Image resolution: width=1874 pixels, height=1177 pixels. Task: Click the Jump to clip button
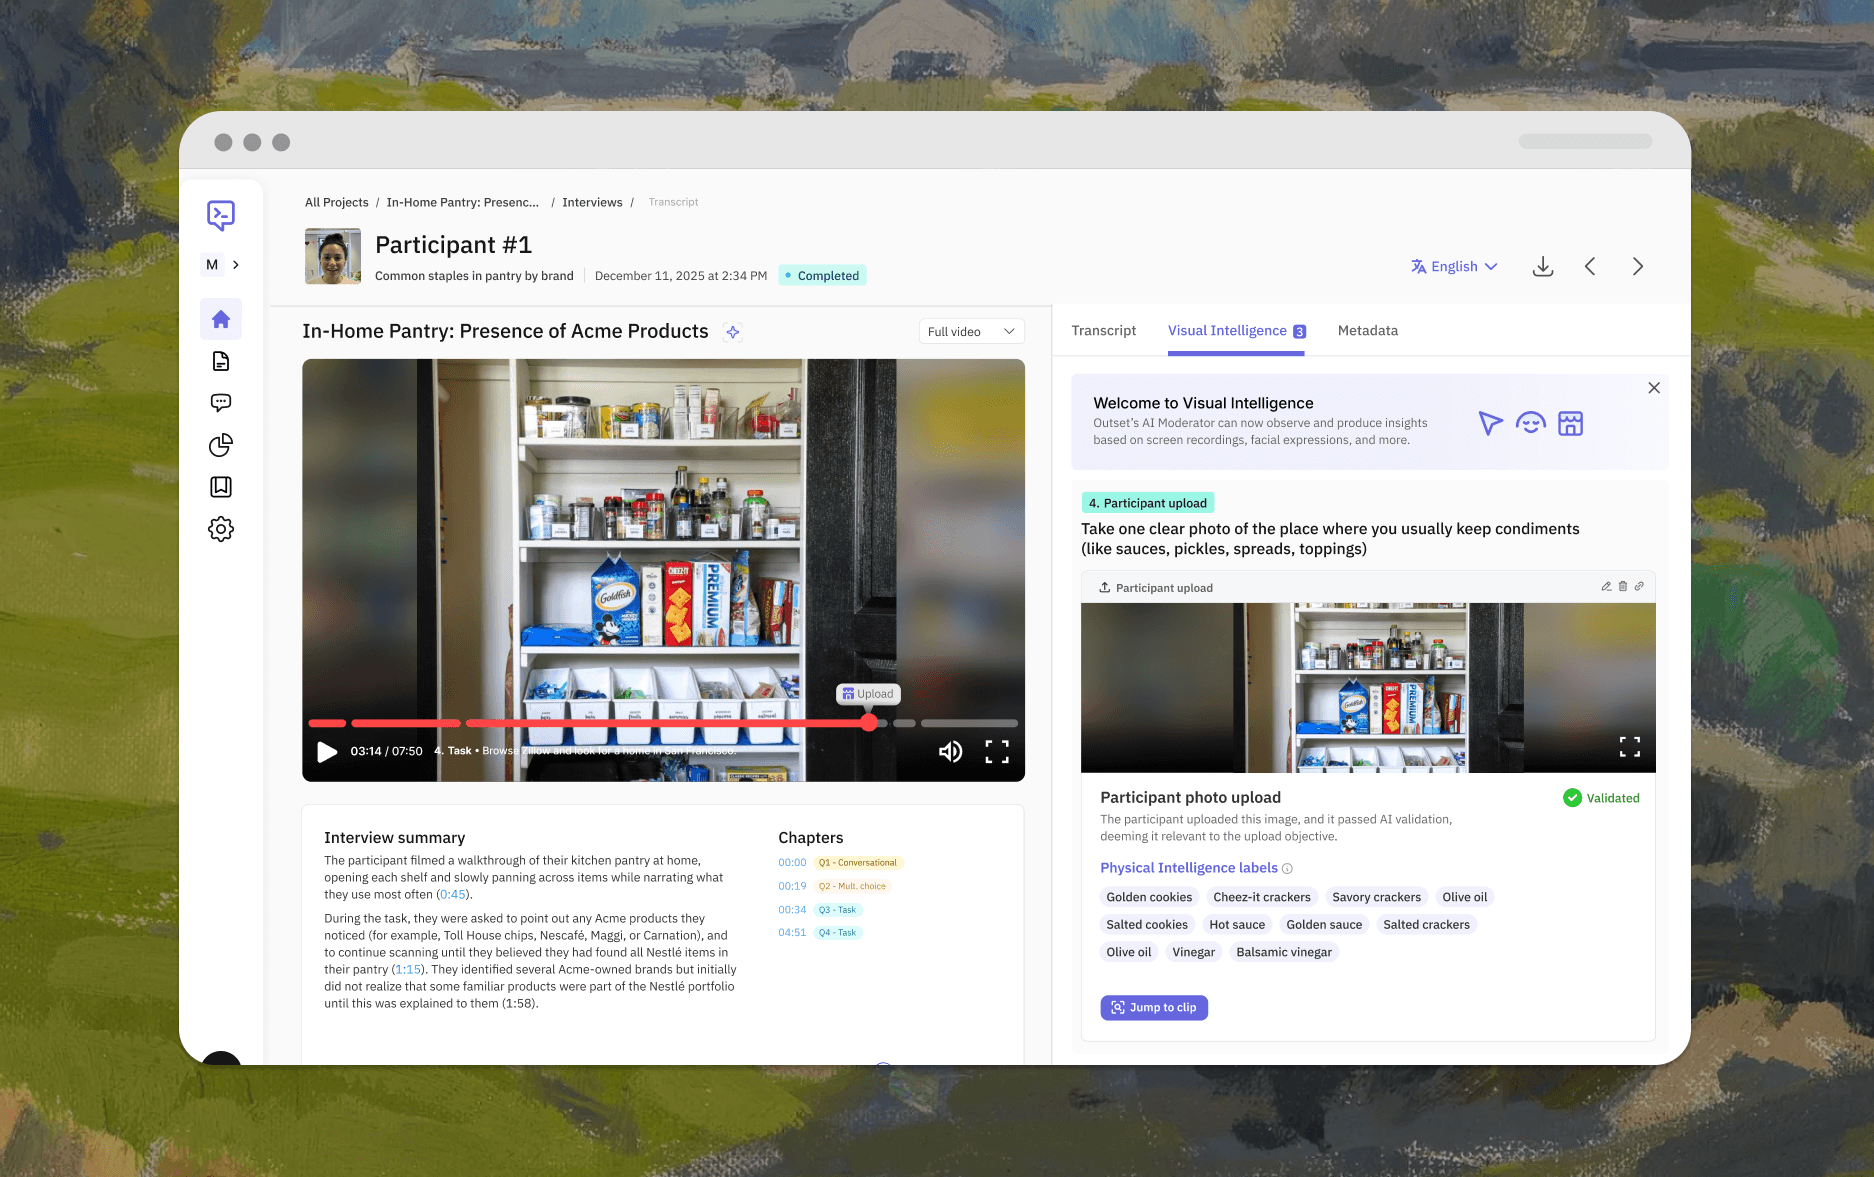1153,1007
